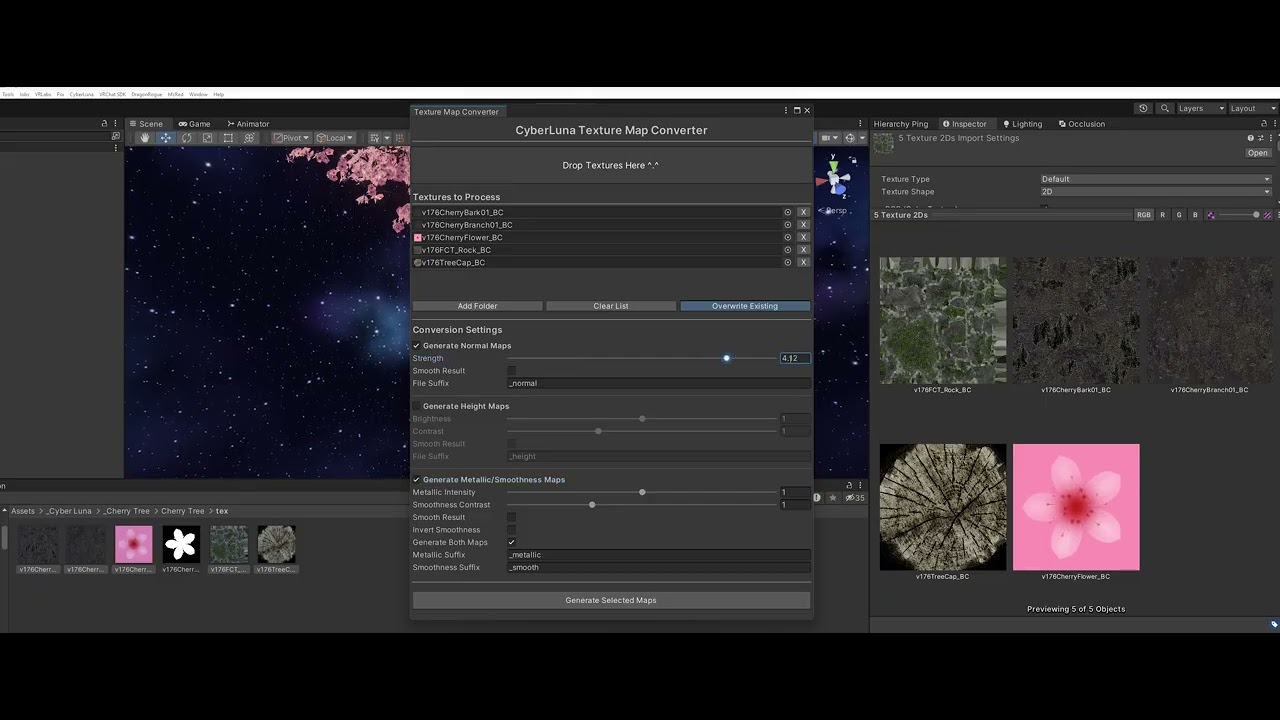Show only the R channel in preview
Viewport: 1280px width, 720px height.
click(1163, 215)
